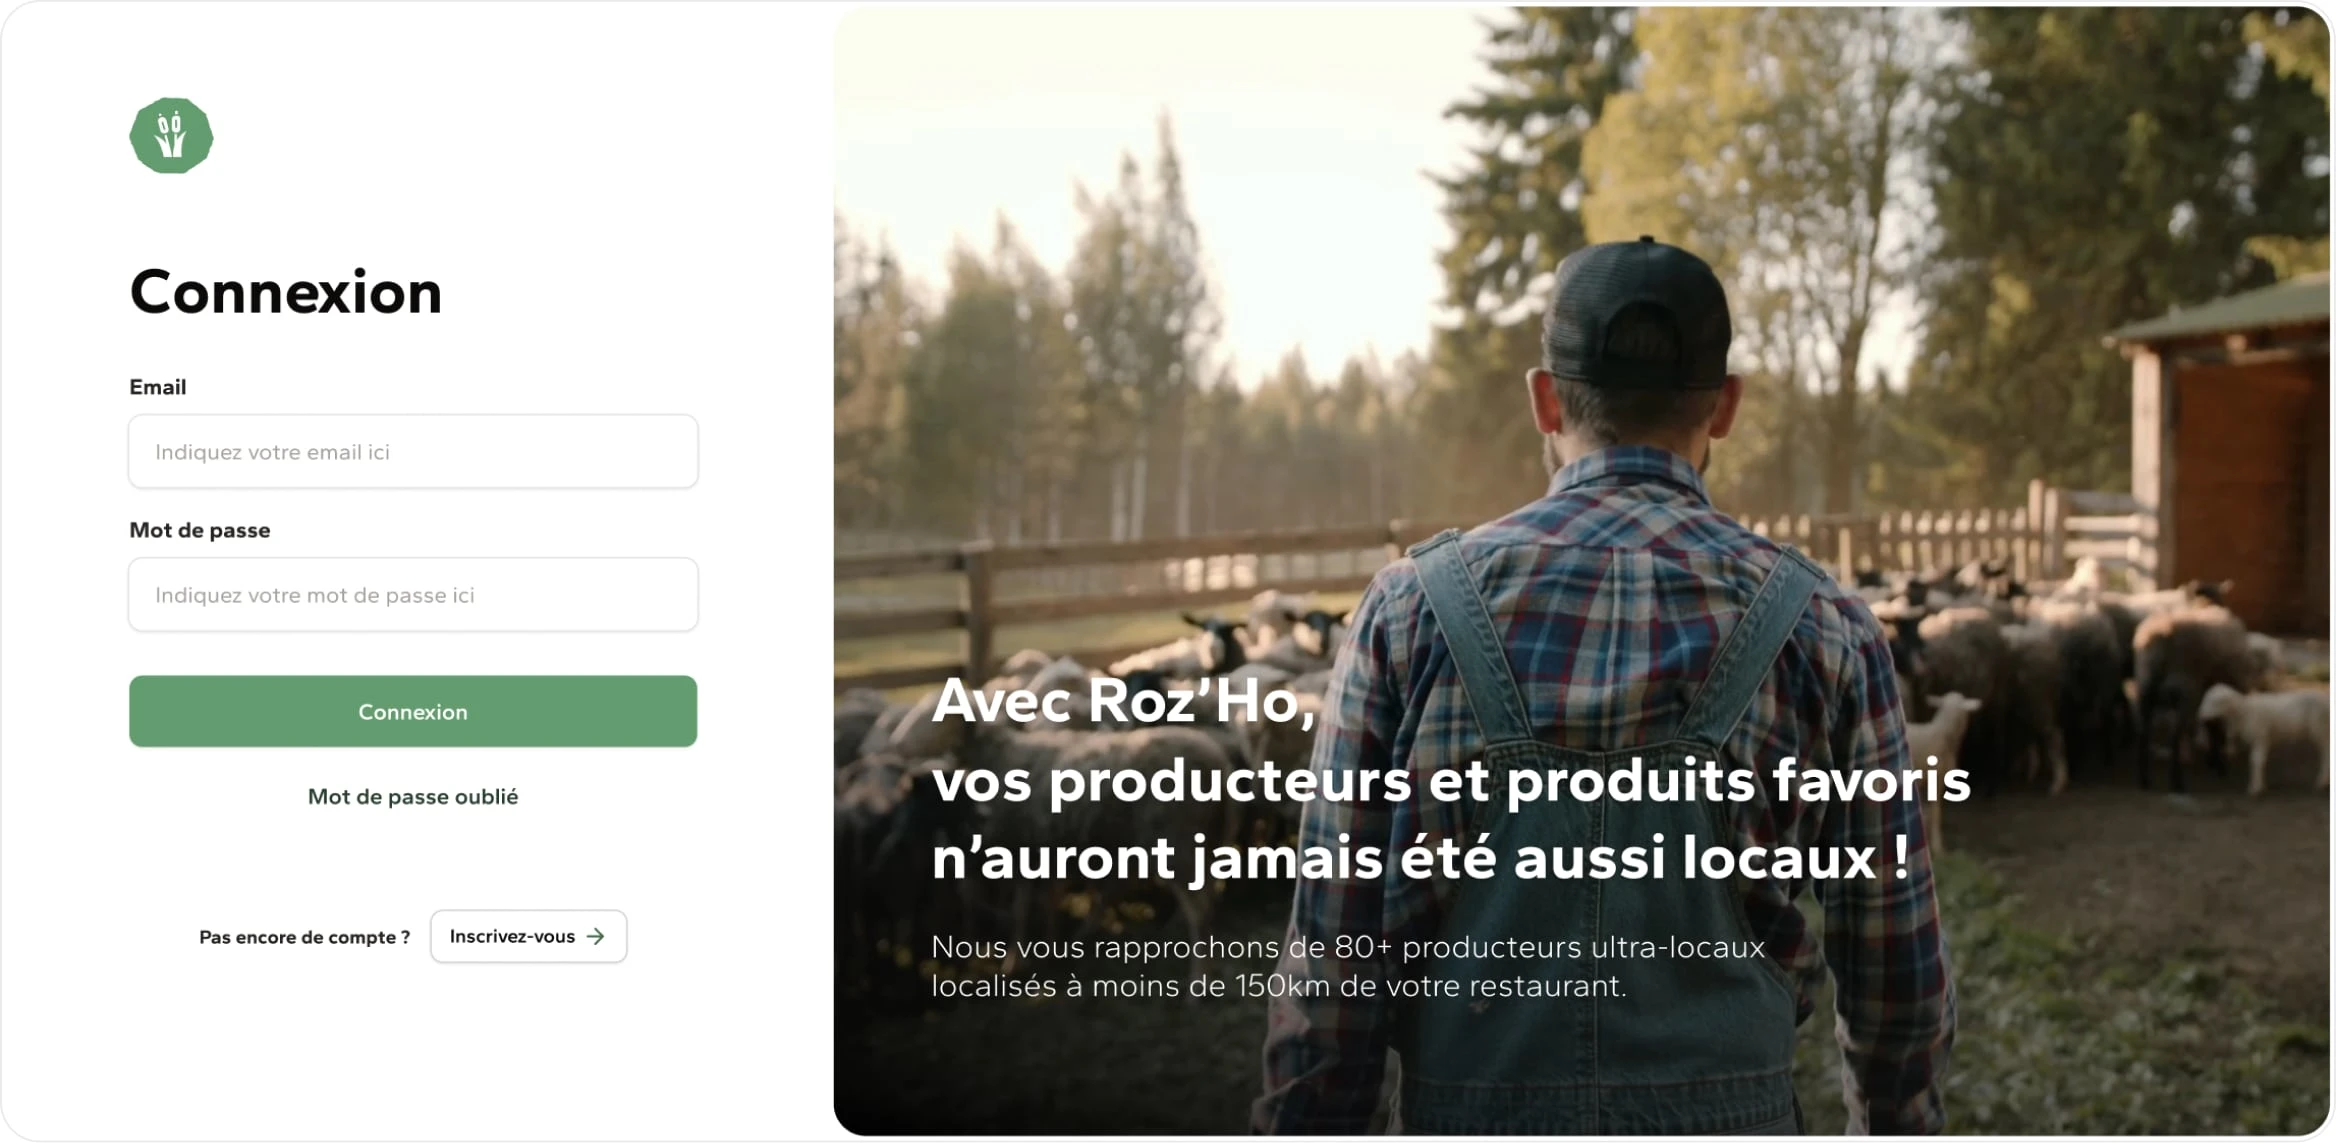Click the green Roz'Ho wheat logo
The width and height of the screenshot is (2336, 1143).
click(171, 136)
